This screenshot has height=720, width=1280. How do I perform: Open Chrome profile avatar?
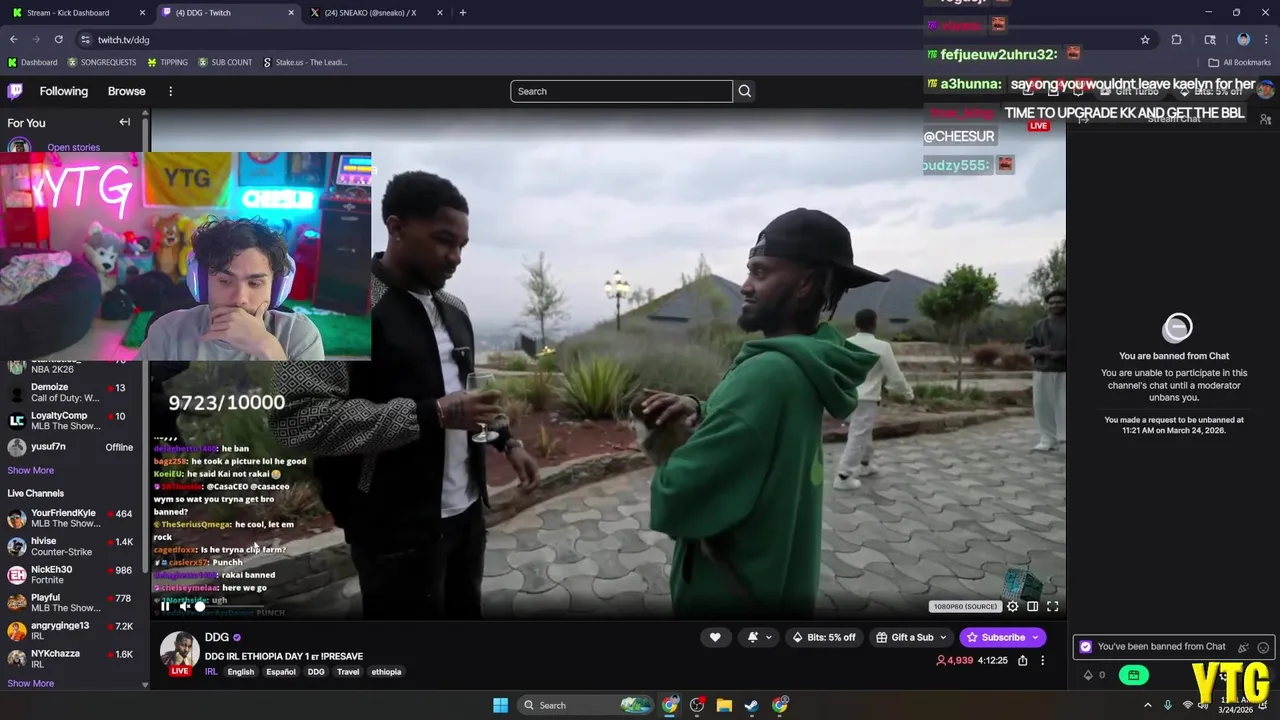(1243, 39)
